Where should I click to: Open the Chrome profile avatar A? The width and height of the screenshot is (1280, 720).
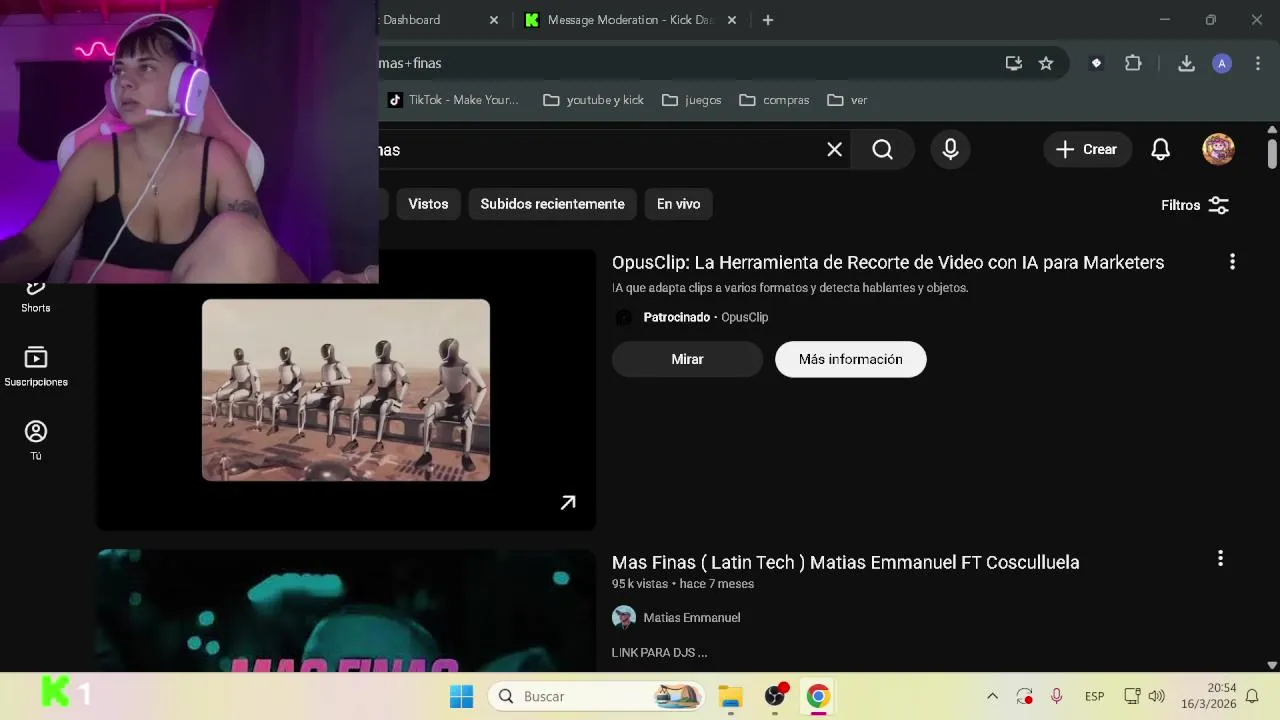pyautogui.click(x=1222, y=63)
